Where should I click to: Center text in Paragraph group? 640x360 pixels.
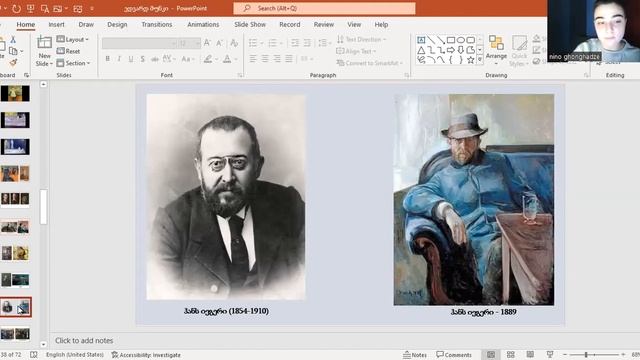[265, 59]
